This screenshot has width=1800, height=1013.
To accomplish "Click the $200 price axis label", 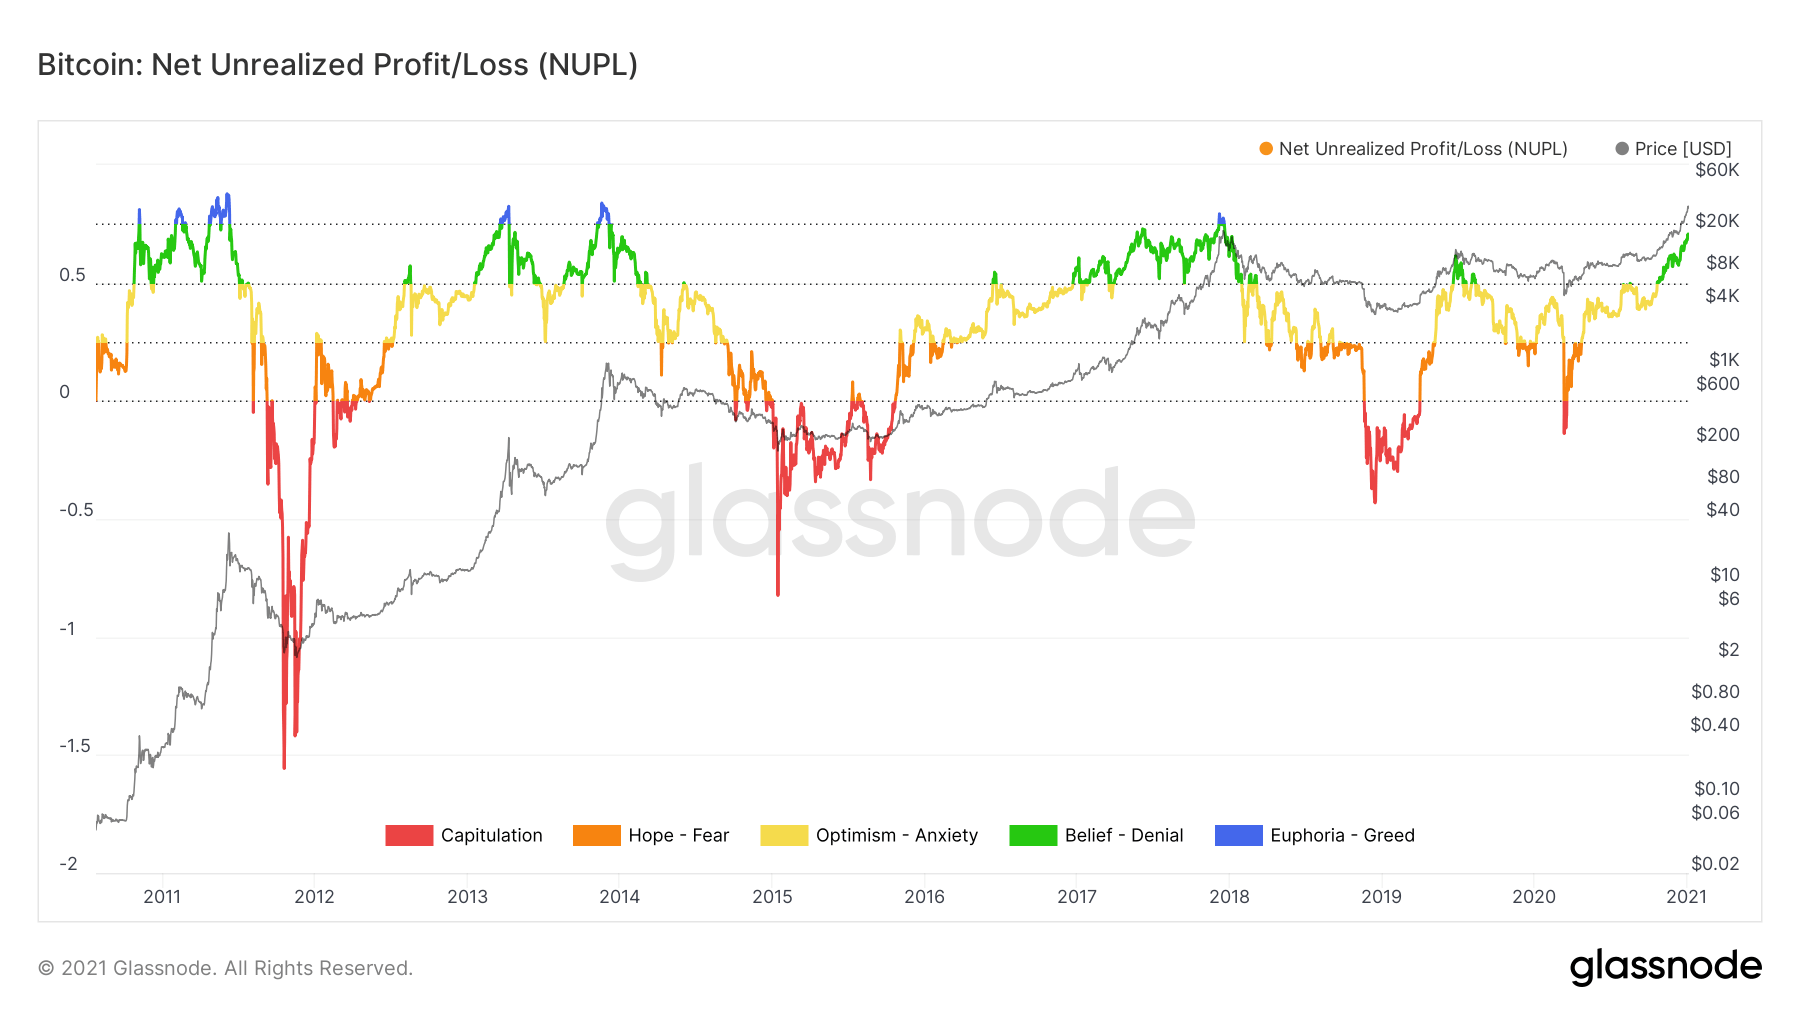I will coord(1718,435).
